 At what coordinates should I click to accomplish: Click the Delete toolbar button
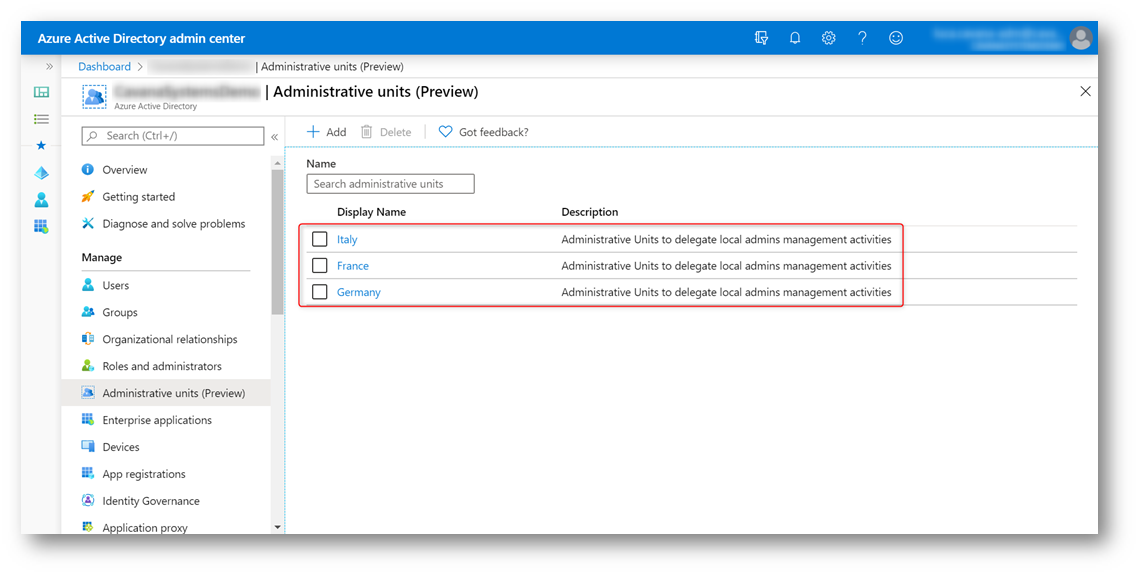click(386, 132)
